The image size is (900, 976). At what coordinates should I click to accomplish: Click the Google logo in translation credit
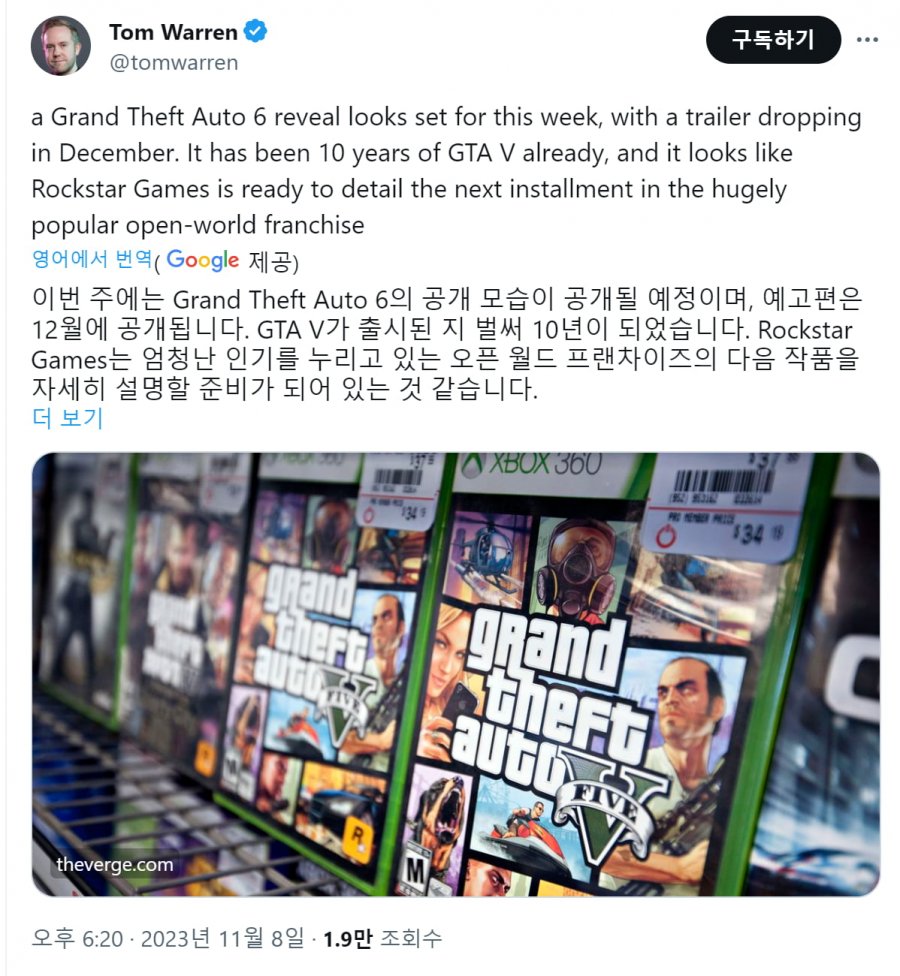pyautogui.click(x=202, y=260)
